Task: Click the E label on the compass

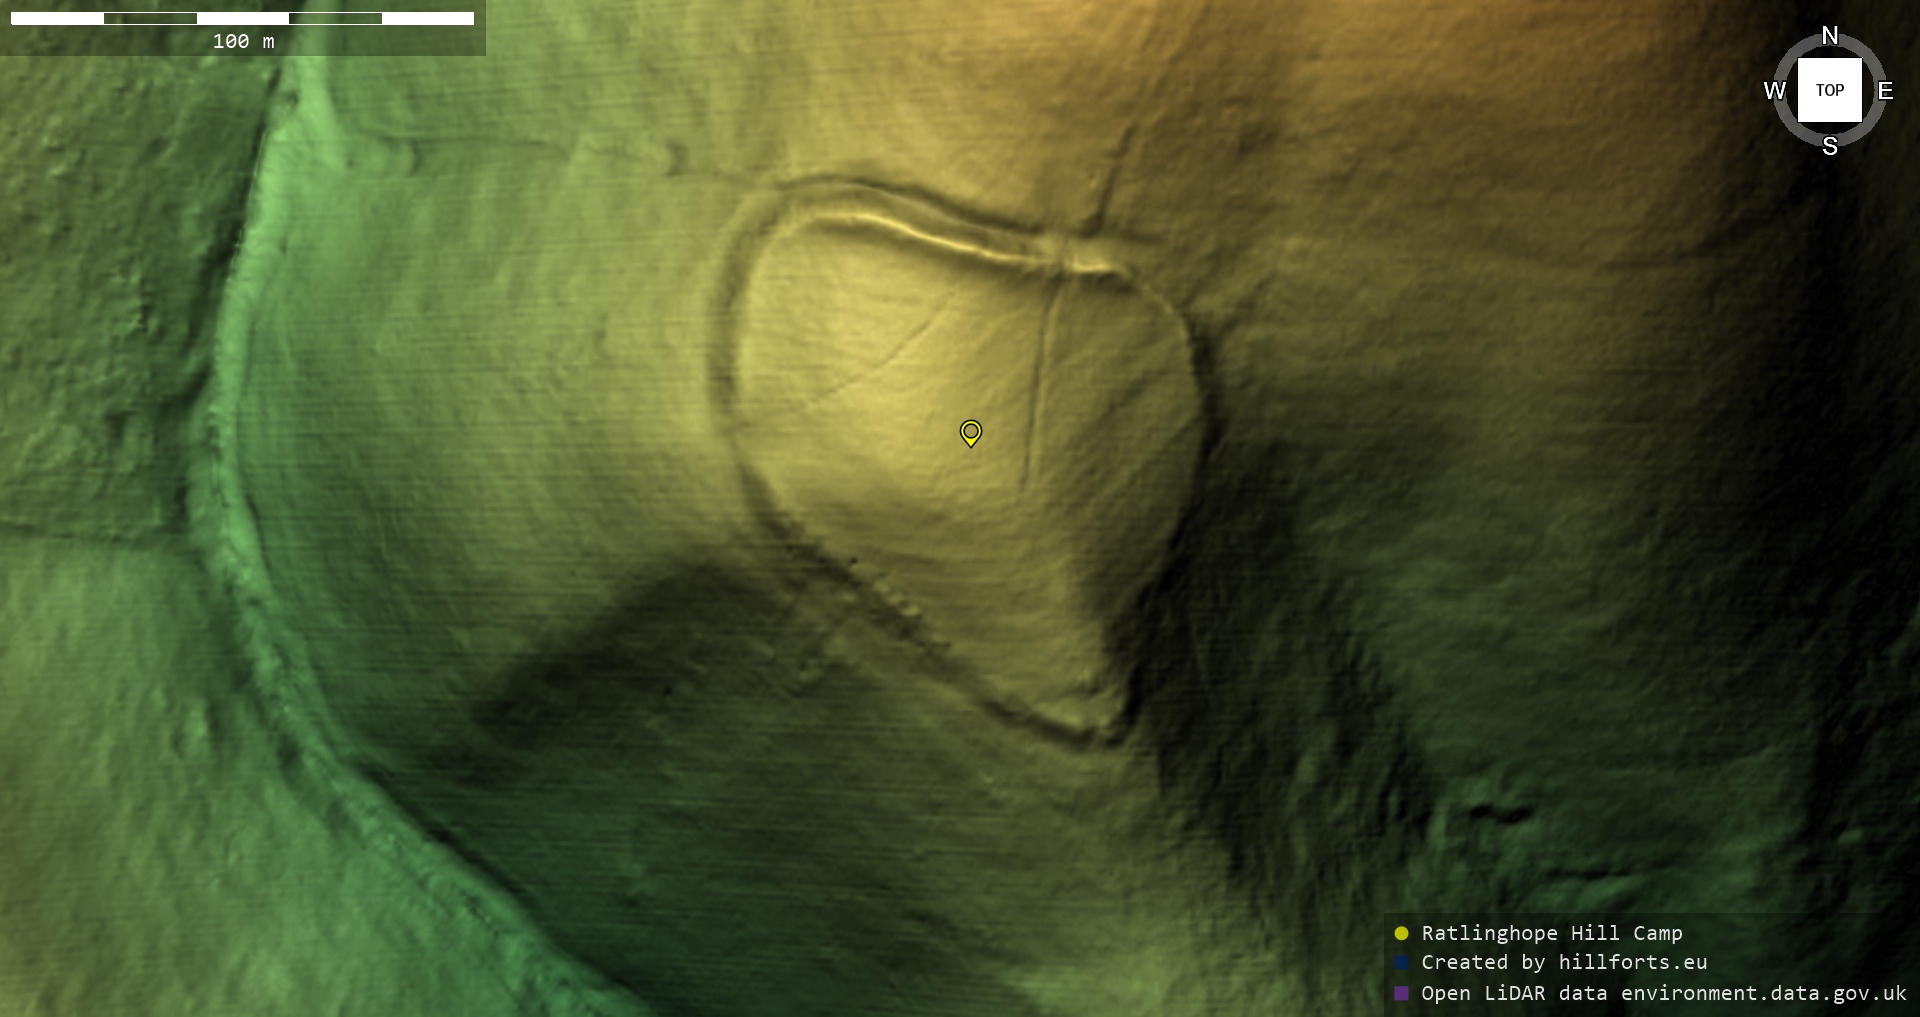Action: (x=1885, y=91)
